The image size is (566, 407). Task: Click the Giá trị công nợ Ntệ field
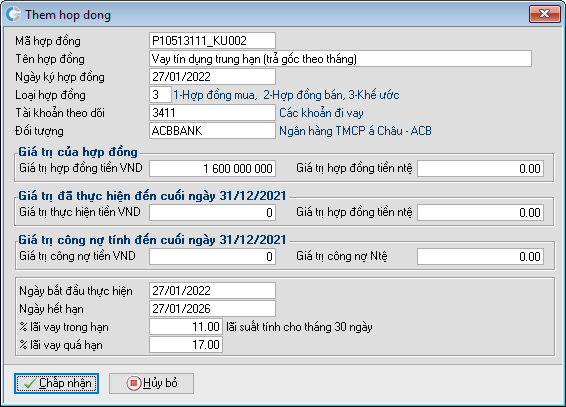[x=480, y=257]
